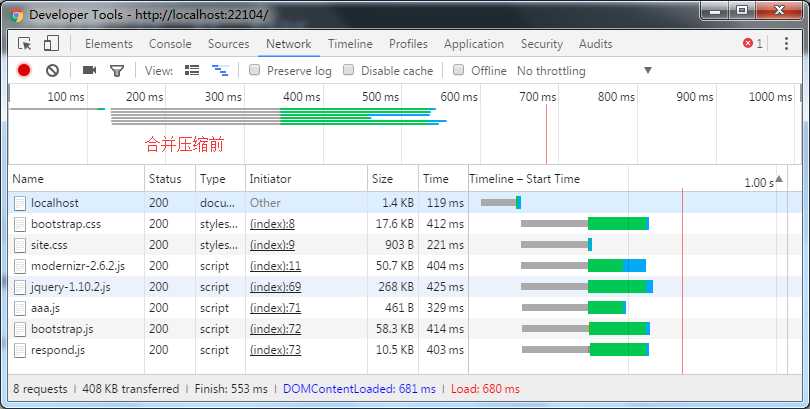Image resolution: width=810 pixels, height=409 pixels.
Task: Click the file icon beside bootstrap.js
Action: click(x=20, y=329)
